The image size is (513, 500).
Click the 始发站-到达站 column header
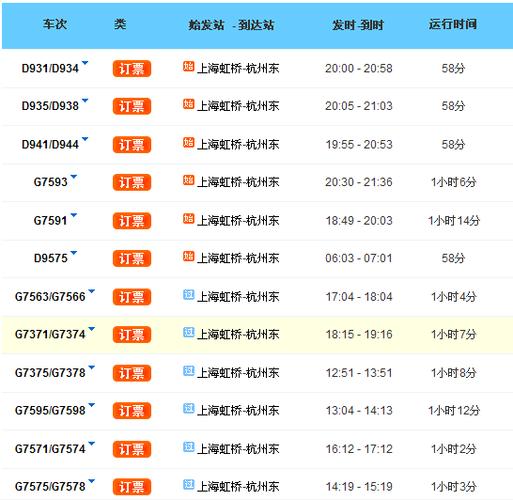(231, 25)
